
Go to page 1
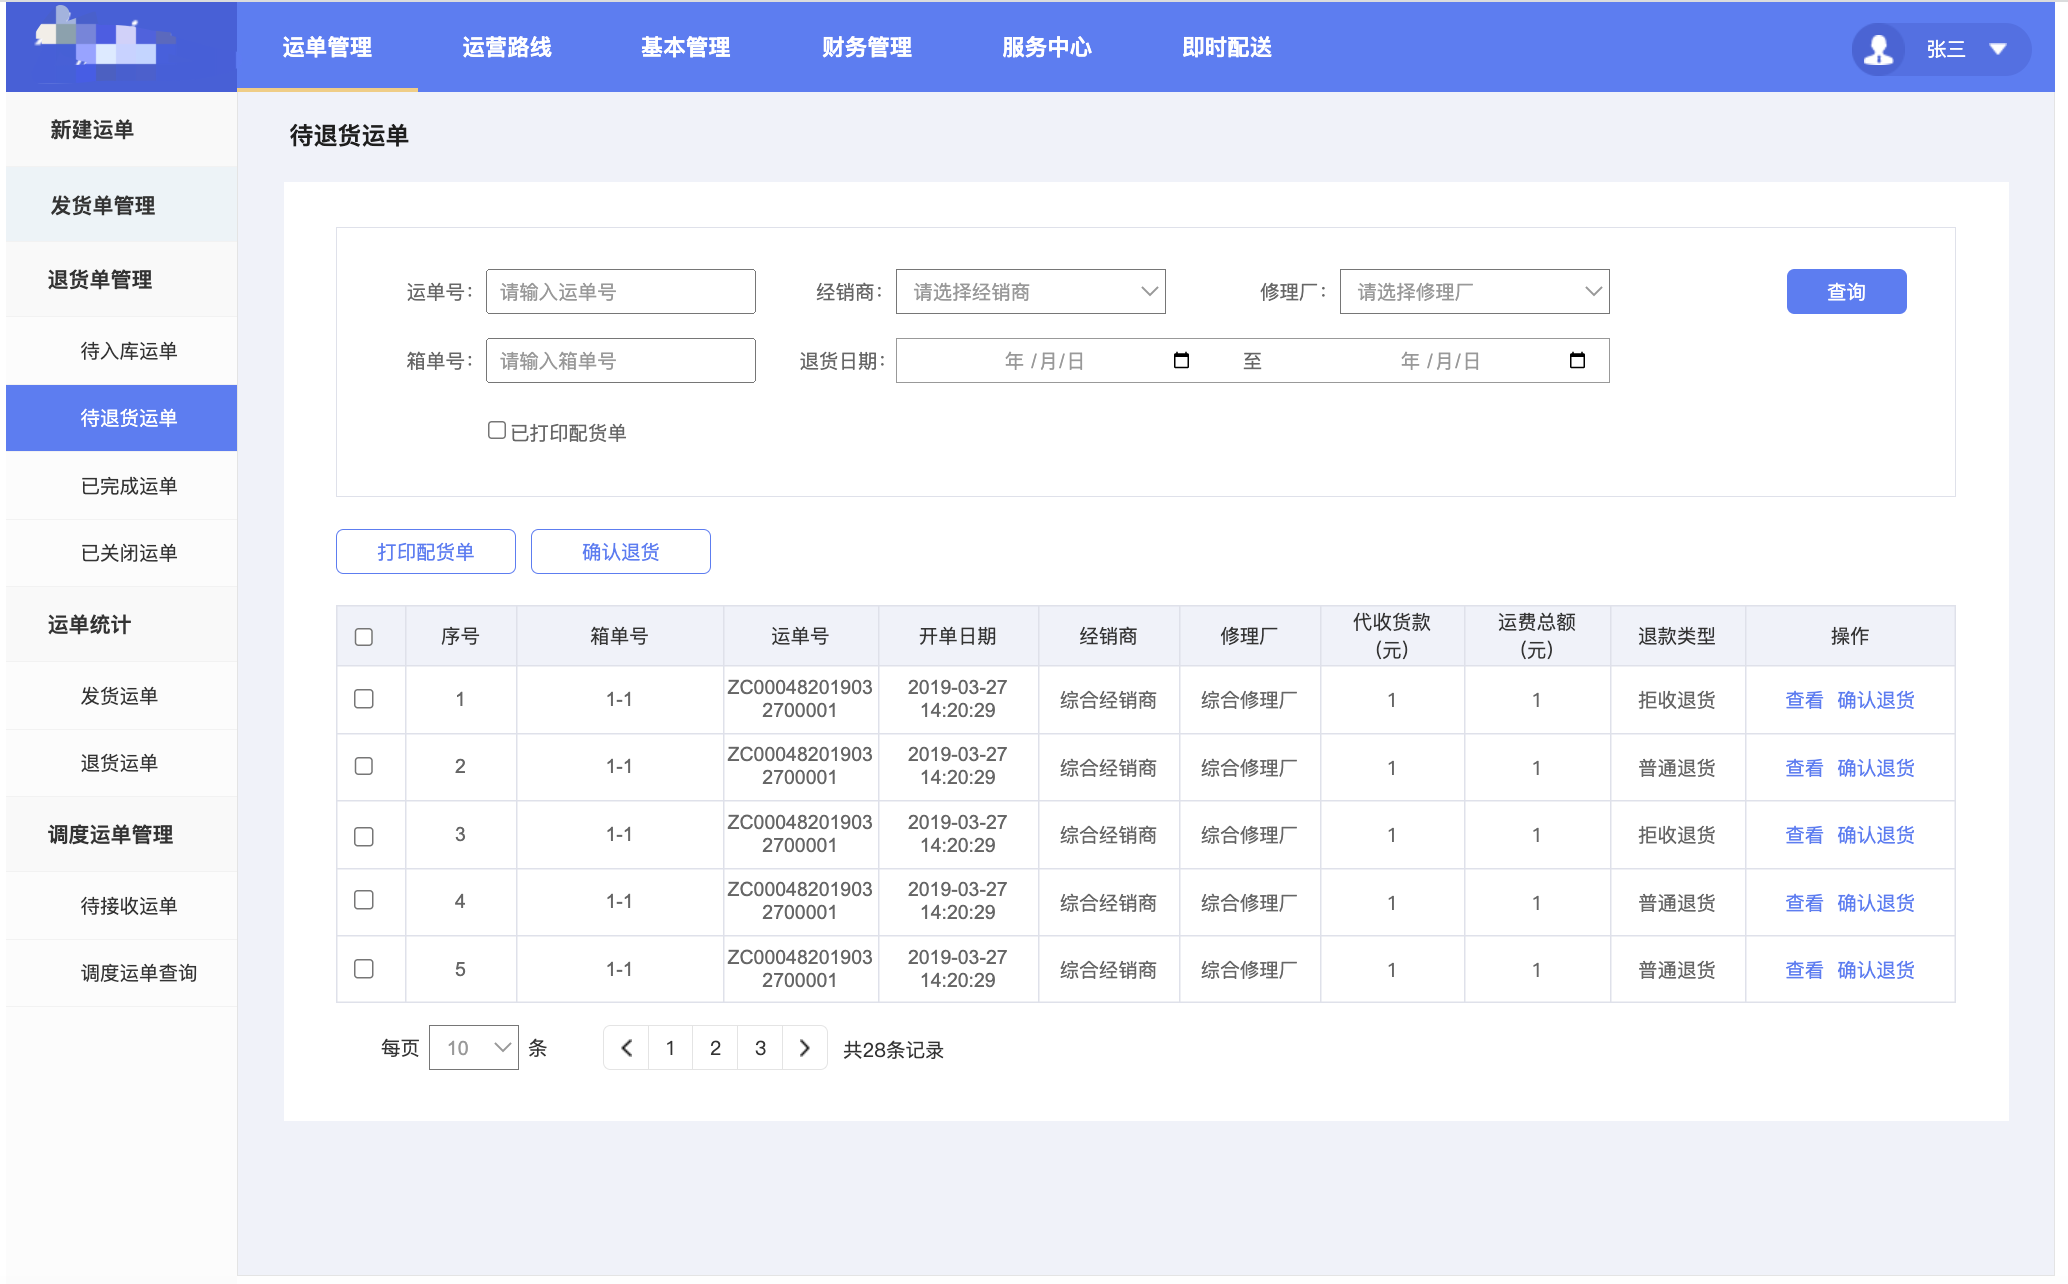tap(670, 1048)
